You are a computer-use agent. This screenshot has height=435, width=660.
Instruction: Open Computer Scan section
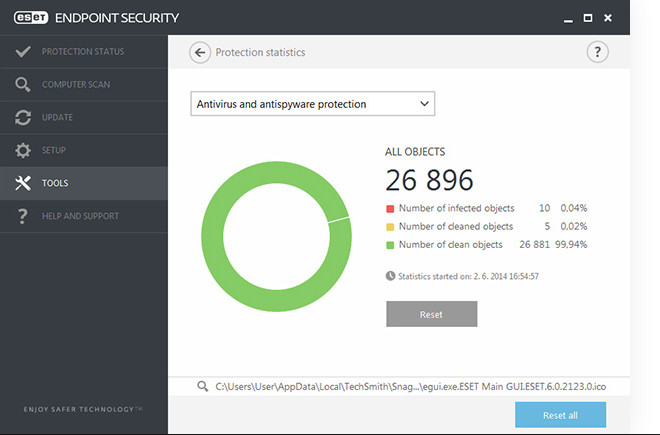click(84, 85)
